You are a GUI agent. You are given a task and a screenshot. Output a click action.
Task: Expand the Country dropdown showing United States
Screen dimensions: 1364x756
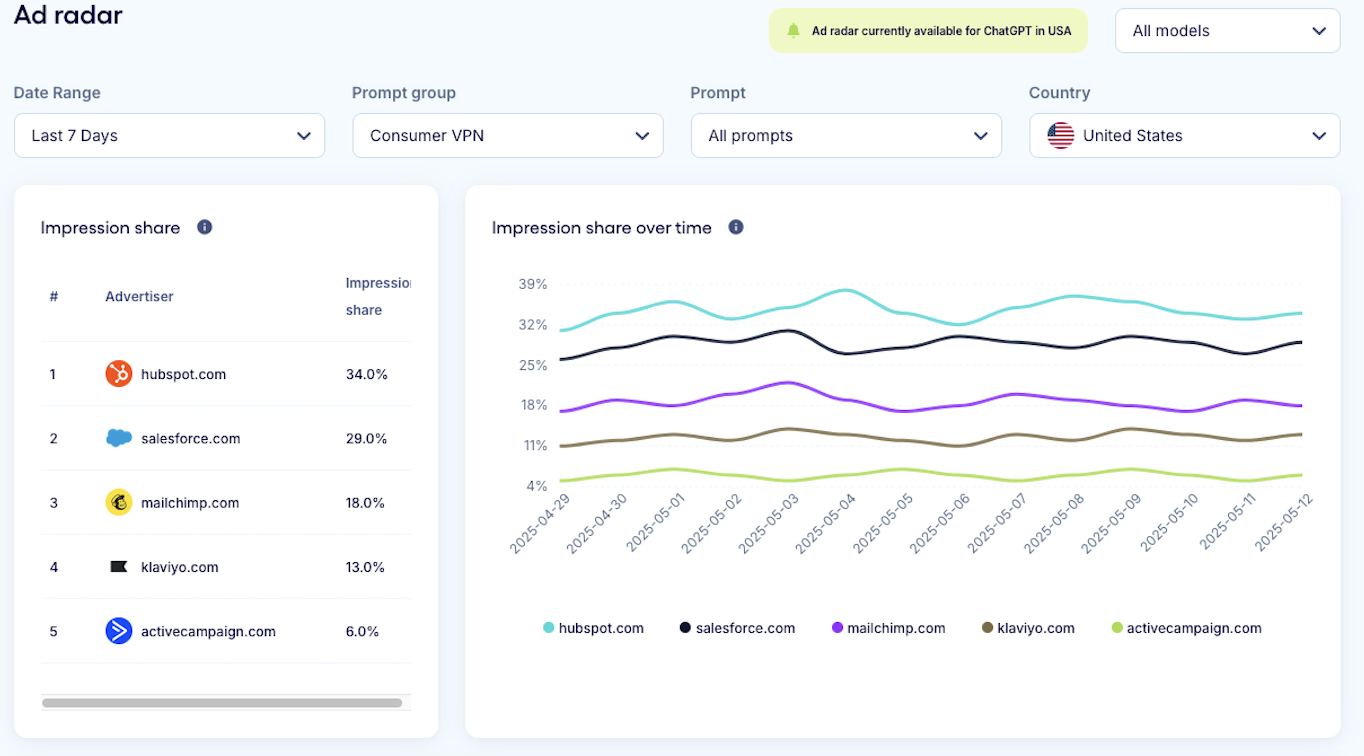tap(1185, 136)
